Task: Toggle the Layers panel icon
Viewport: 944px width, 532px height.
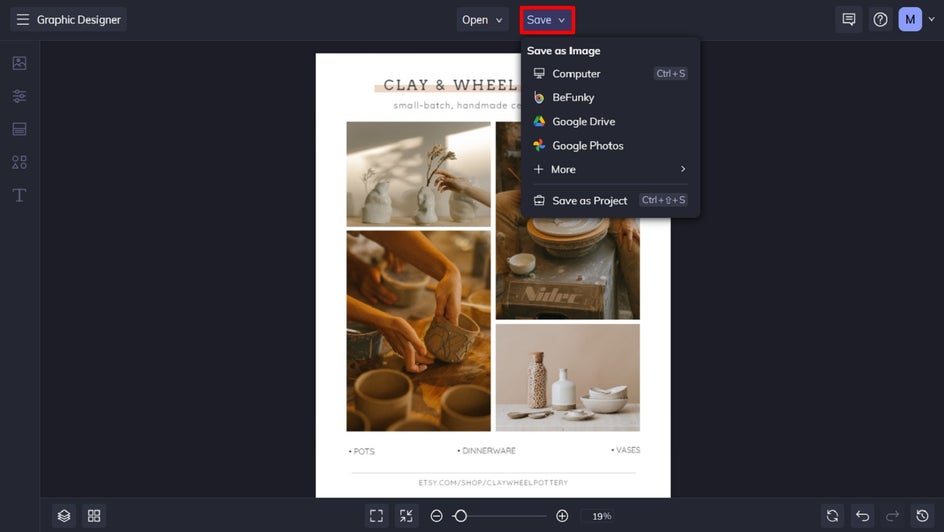Action: 64,516
